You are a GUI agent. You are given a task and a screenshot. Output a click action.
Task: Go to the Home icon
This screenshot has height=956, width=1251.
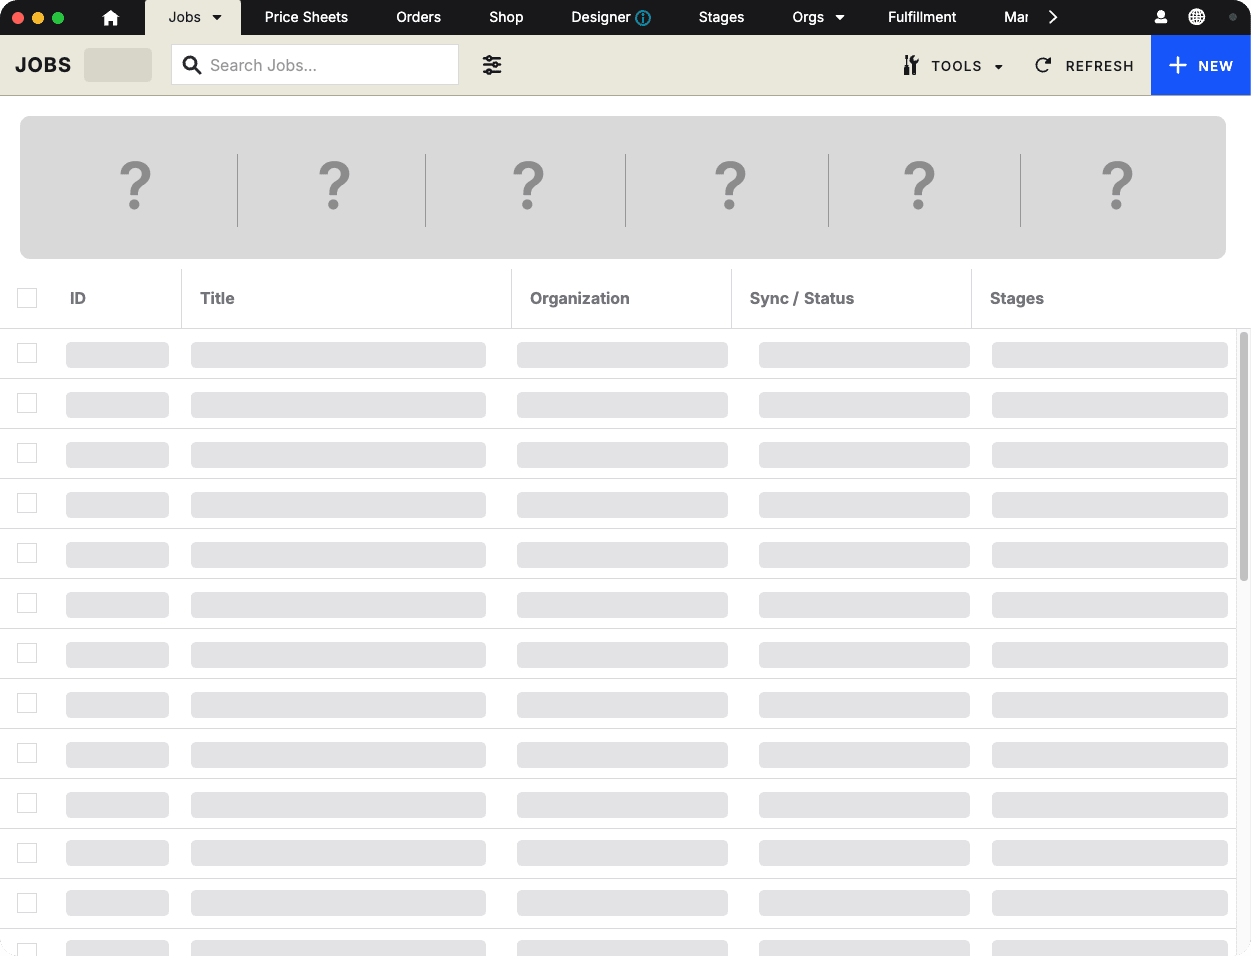pos(111,17)
